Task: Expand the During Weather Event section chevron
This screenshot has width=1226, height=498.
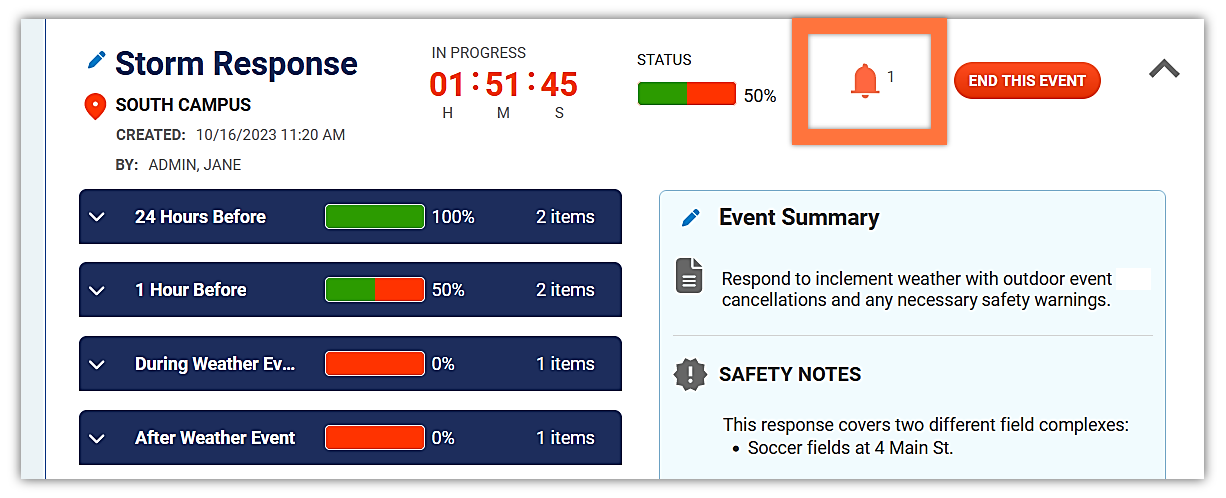Action: (x=97, y=364)
